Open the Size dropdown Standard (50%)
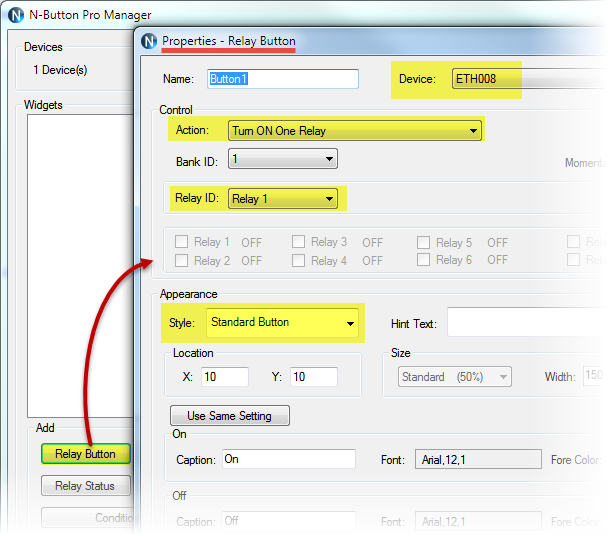 pos(454,377)
